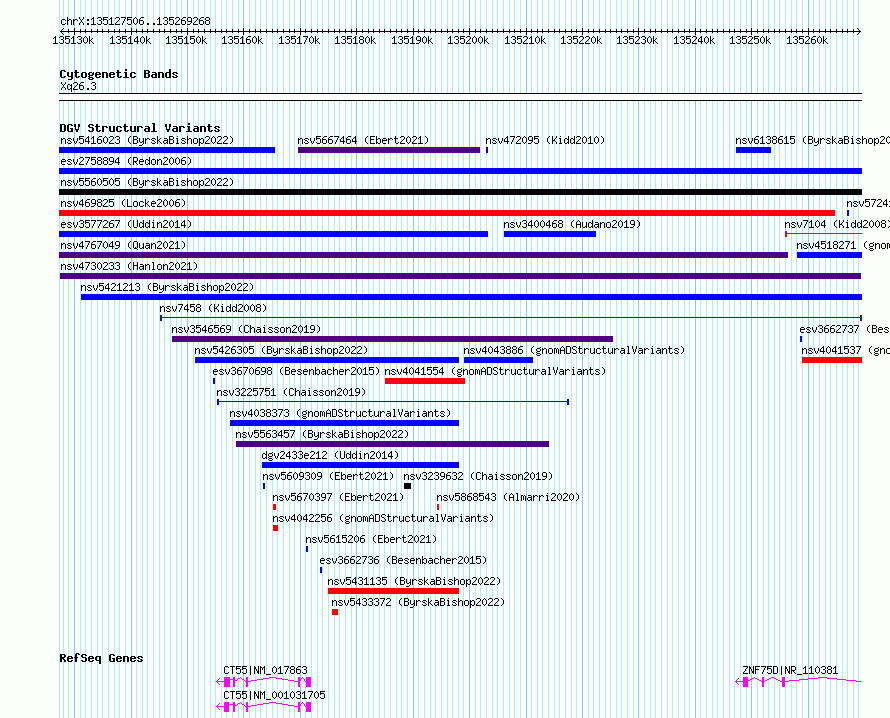Select the CT55|NM_001031705 gene glyph
Image resolution: width=890 pixels, height=718 pixels.
coord(264,707)
